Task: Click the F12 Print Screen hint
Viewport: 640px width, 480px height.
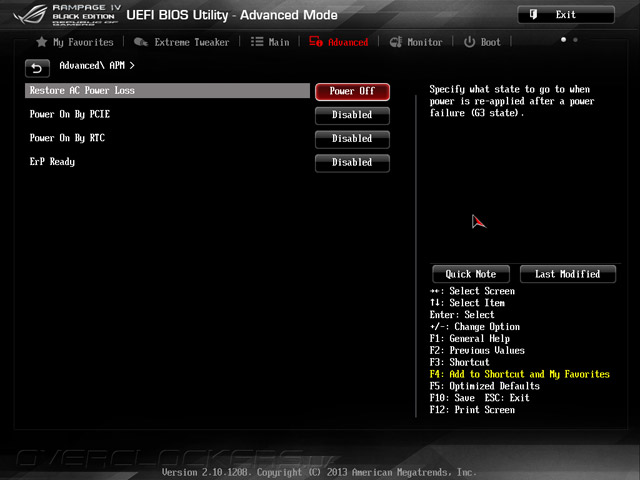Action: (472, 410)
